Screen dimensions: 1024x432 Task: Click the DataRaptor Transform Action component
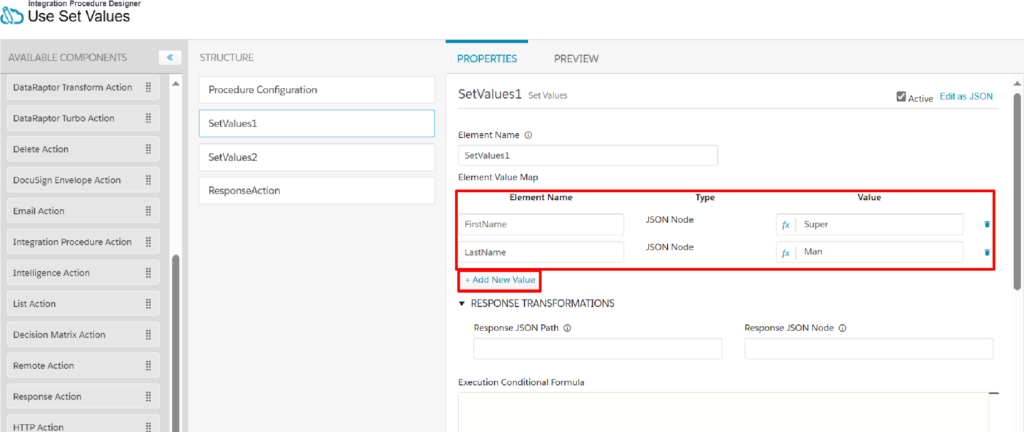coord(83,87)
